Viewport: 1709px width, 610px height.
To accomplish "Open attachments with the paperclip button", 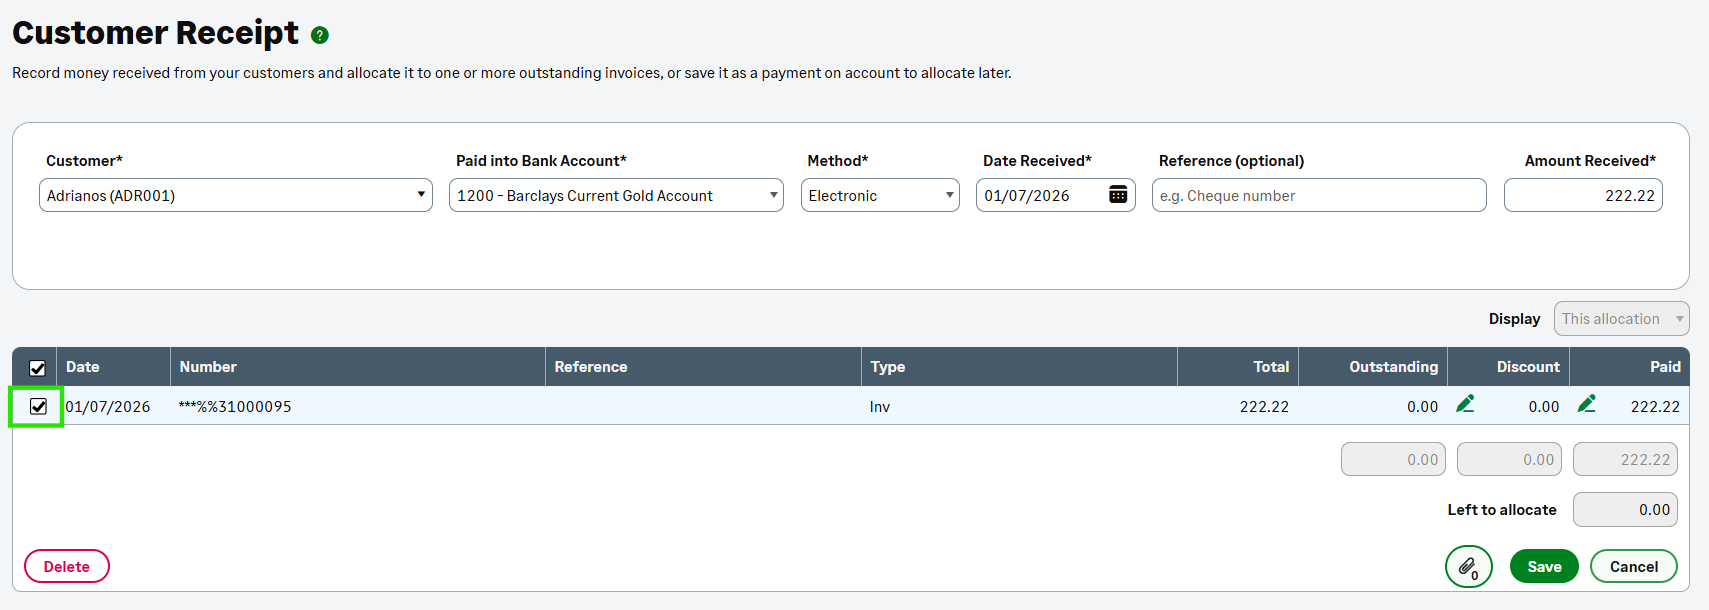I will [x=1468, y=567].
